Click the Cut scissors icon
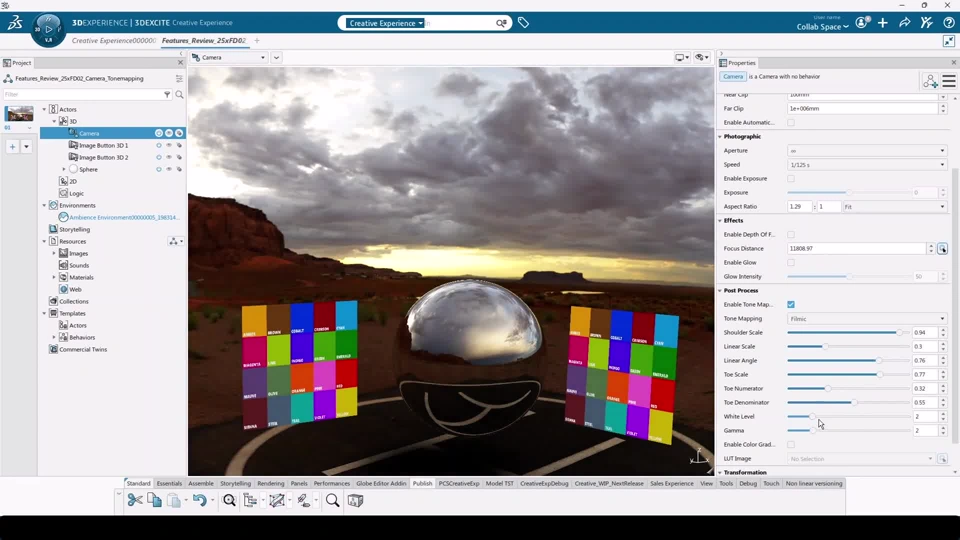The height and width of the screenshot is (540, 960). coord(135,500)
